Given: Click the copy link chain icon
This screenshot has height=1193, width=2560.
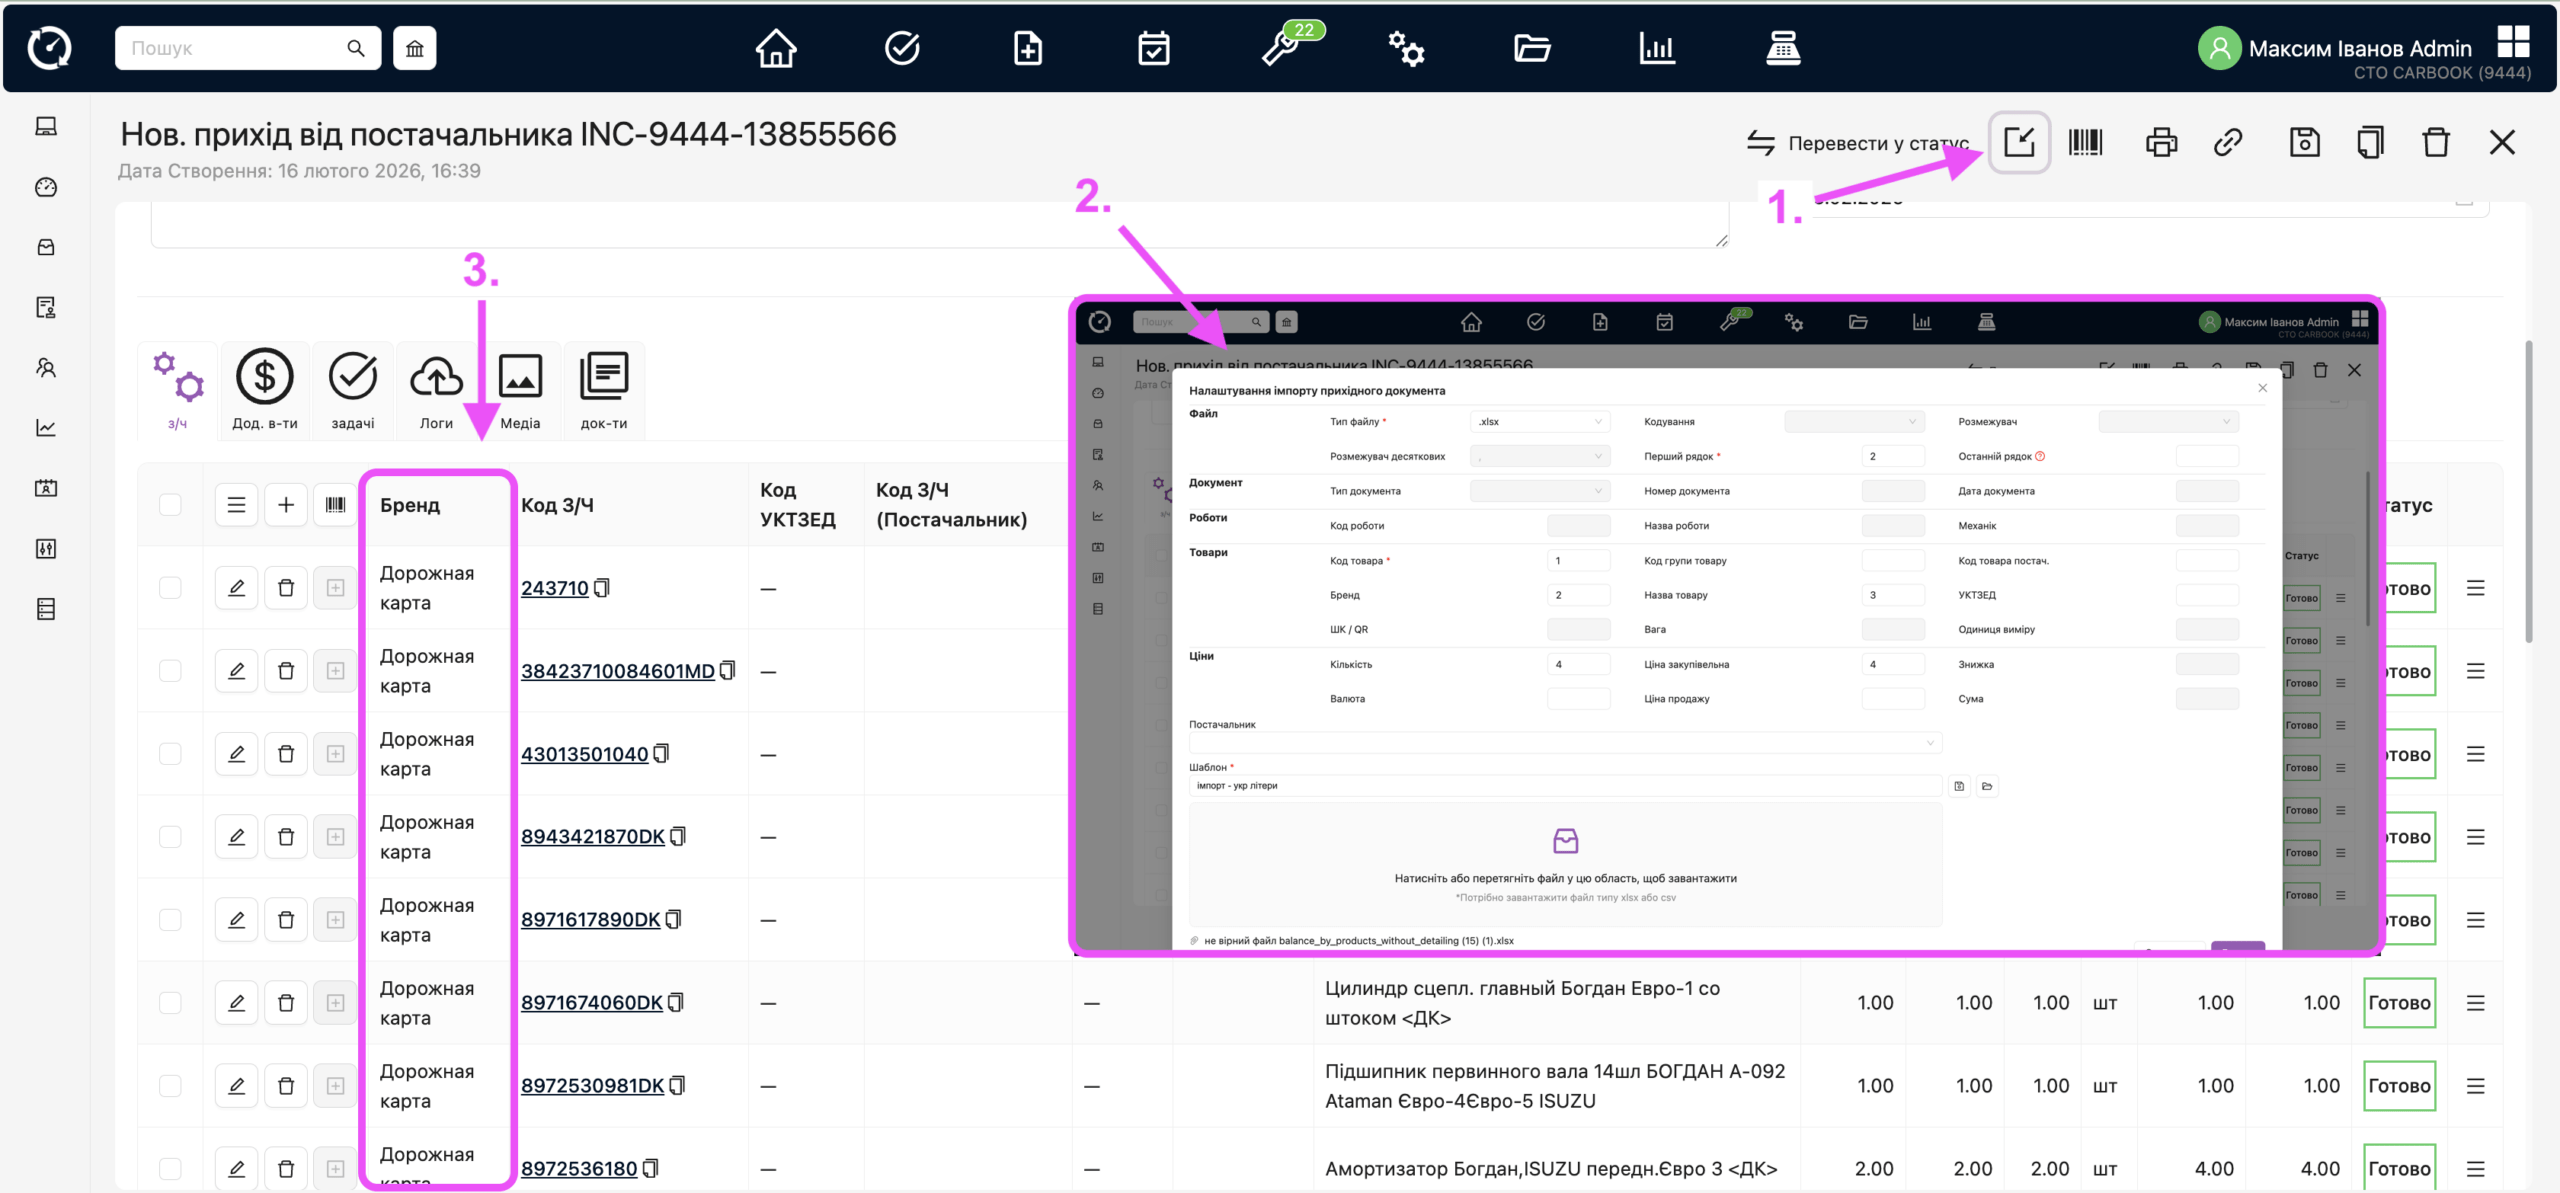Looking at the screenshot, I should 2228,143.
